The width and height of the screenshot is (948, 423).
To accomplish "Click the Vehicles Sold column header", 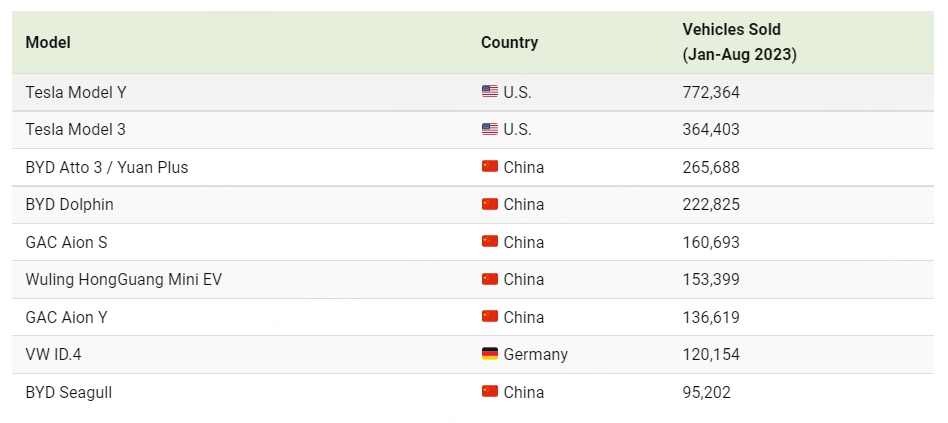I will click(740, 42).
